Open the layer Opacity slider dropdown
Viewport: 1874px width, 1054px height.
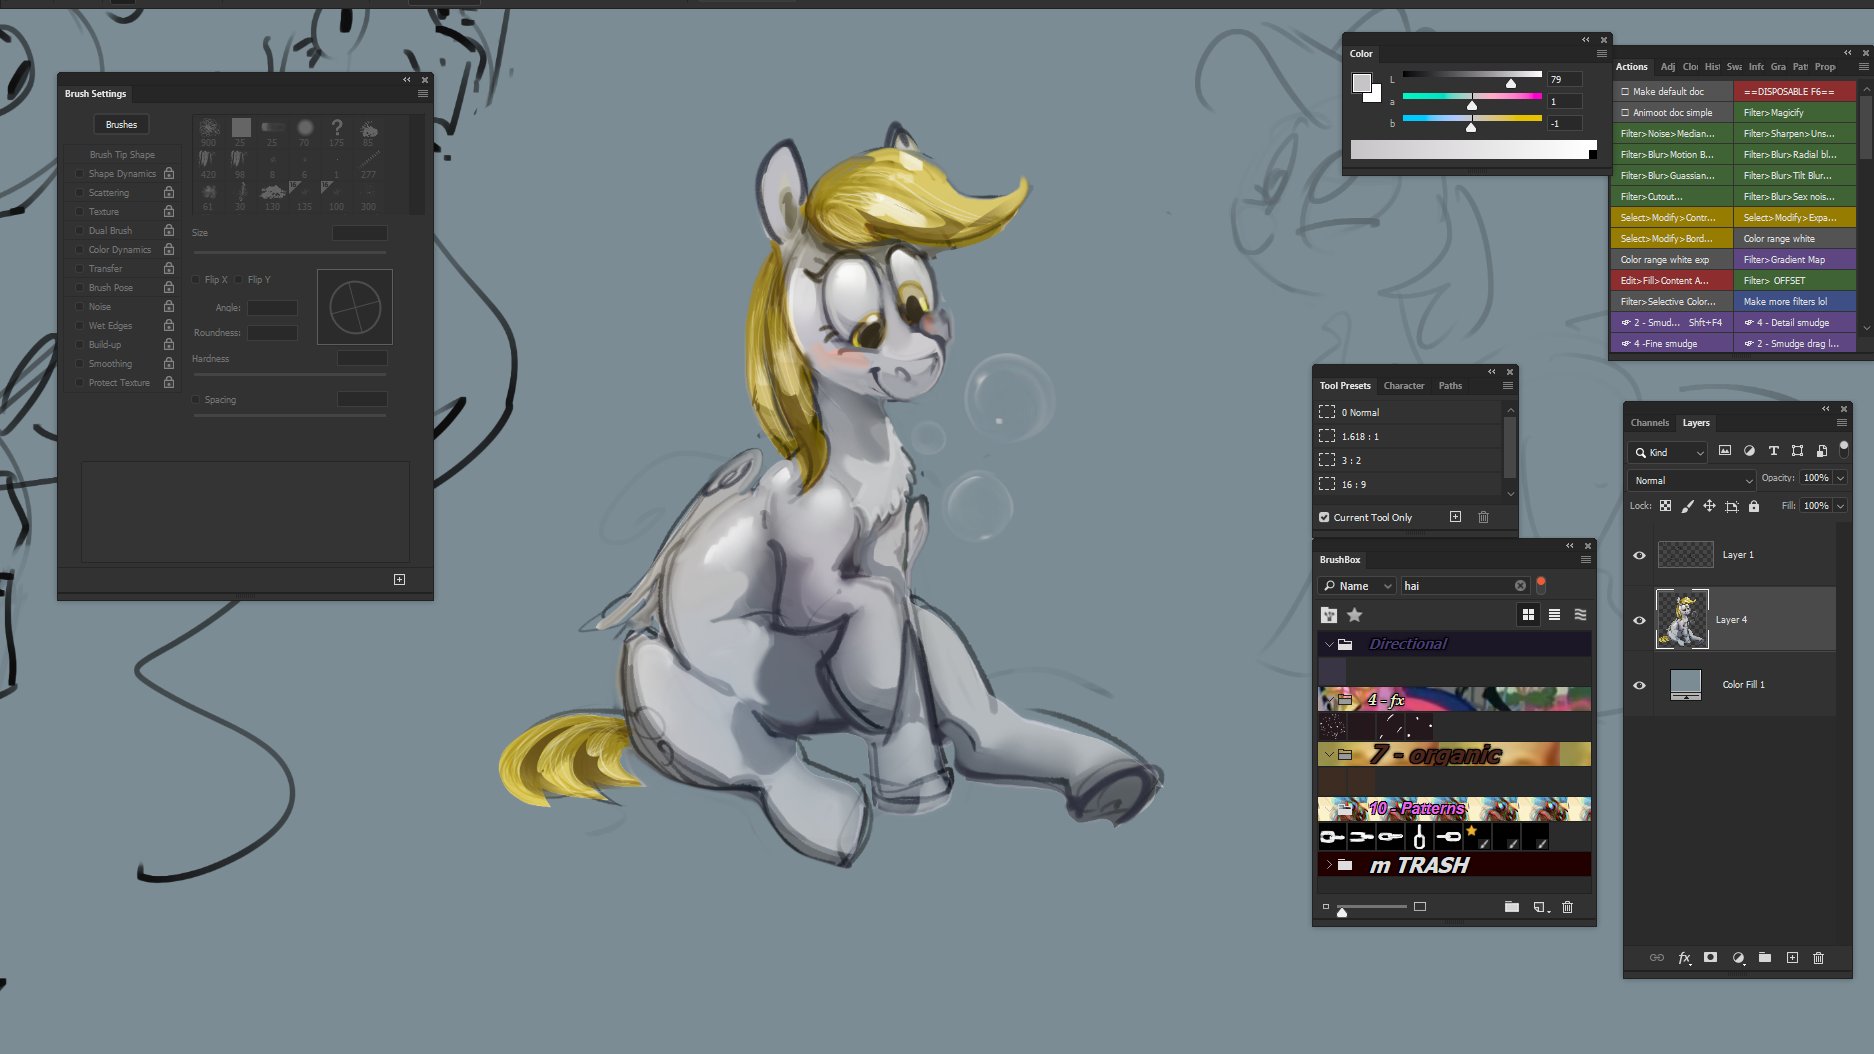(1840, 478)
